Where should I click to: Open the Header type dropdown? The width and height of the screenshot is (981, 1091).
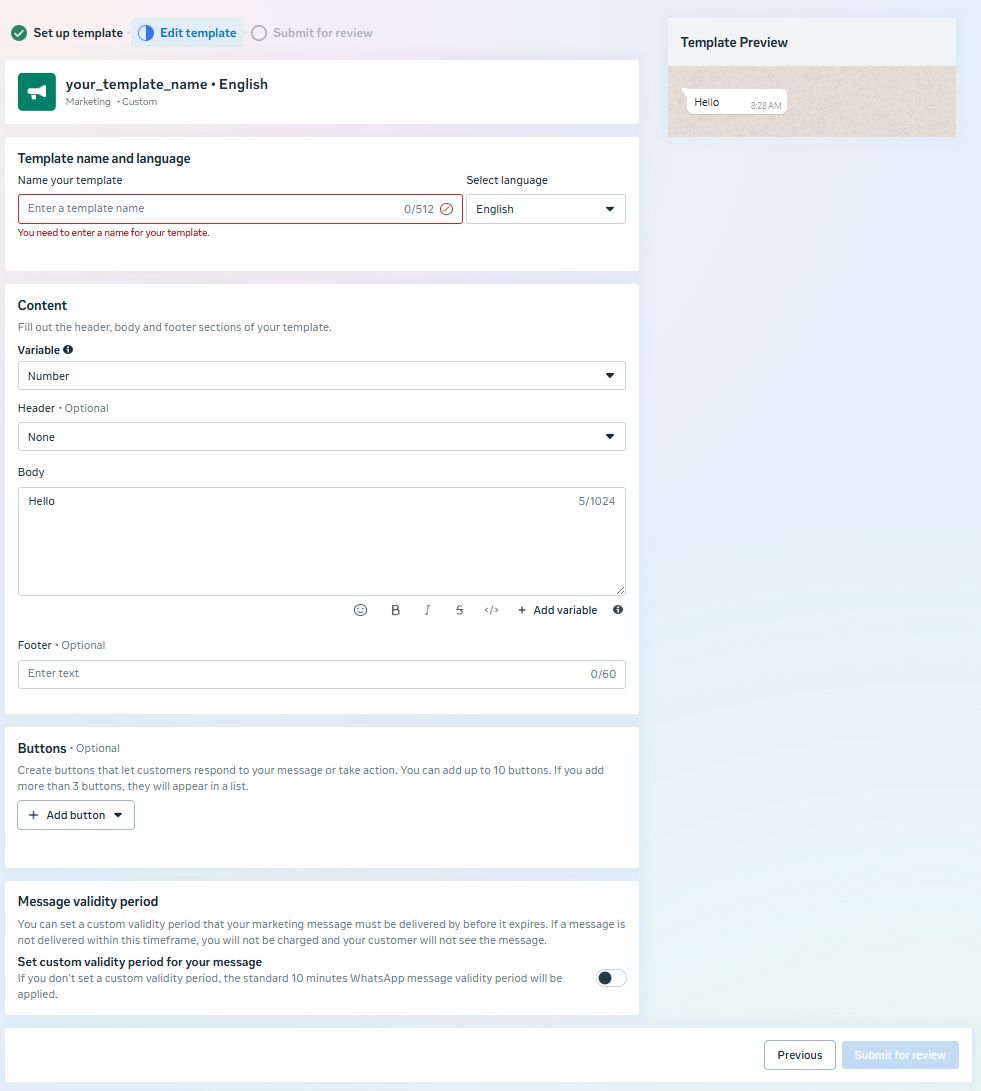(321, 437)
